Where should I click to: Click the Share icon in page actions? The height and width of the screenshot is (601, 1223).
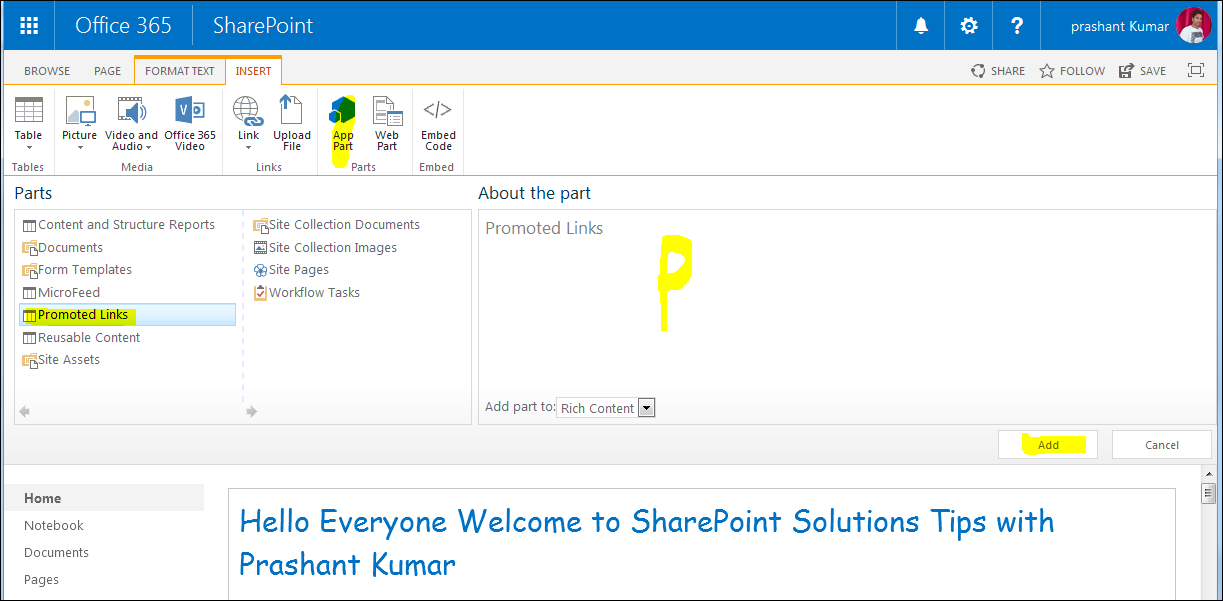point(978,71)
